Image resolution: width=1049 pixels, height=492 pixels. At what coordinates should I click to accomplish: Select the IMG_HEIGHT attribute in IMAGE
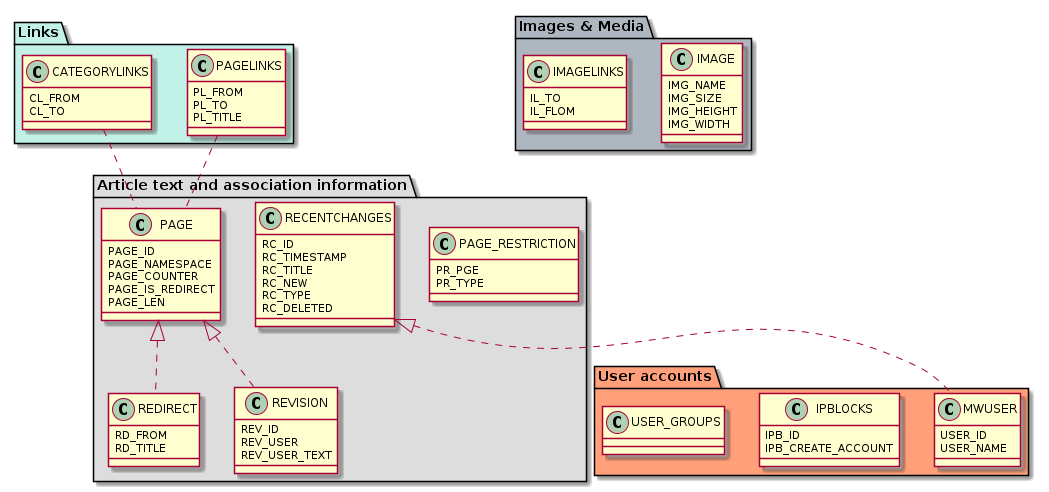tap(702, 111)
